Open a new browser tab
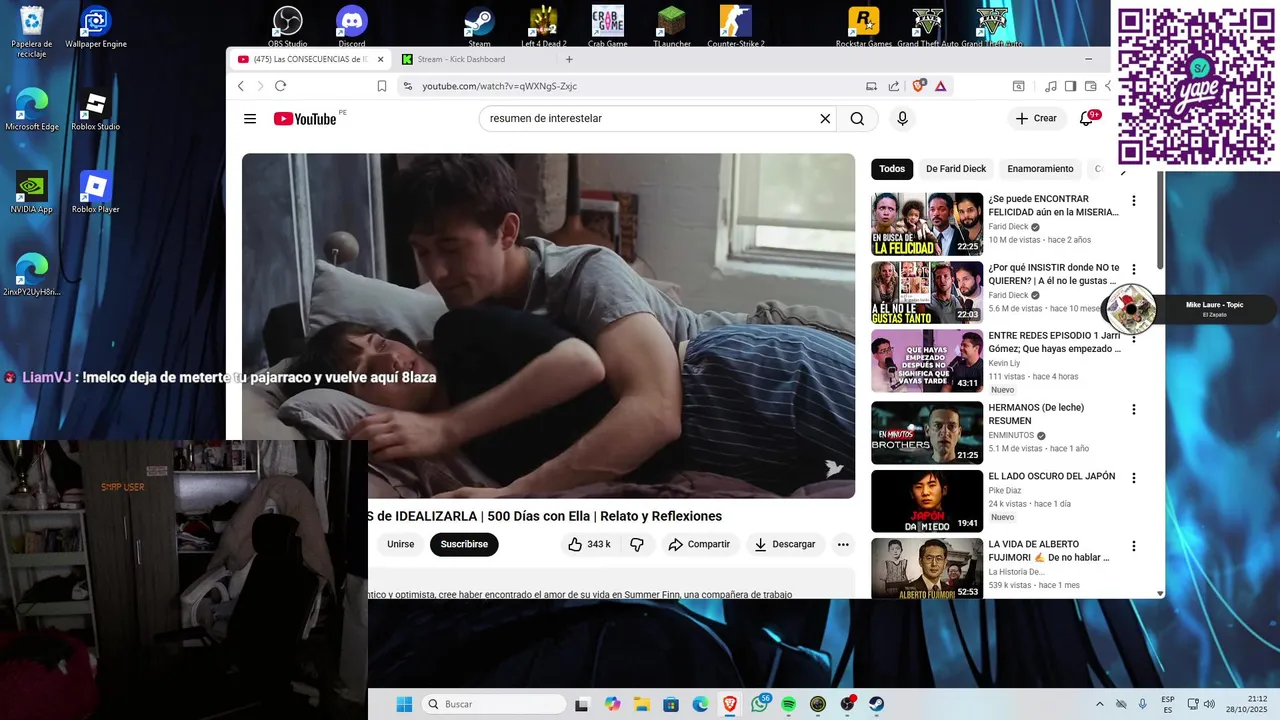The width and height of the screenshot is (1280, 720). [x=569, y=59]
